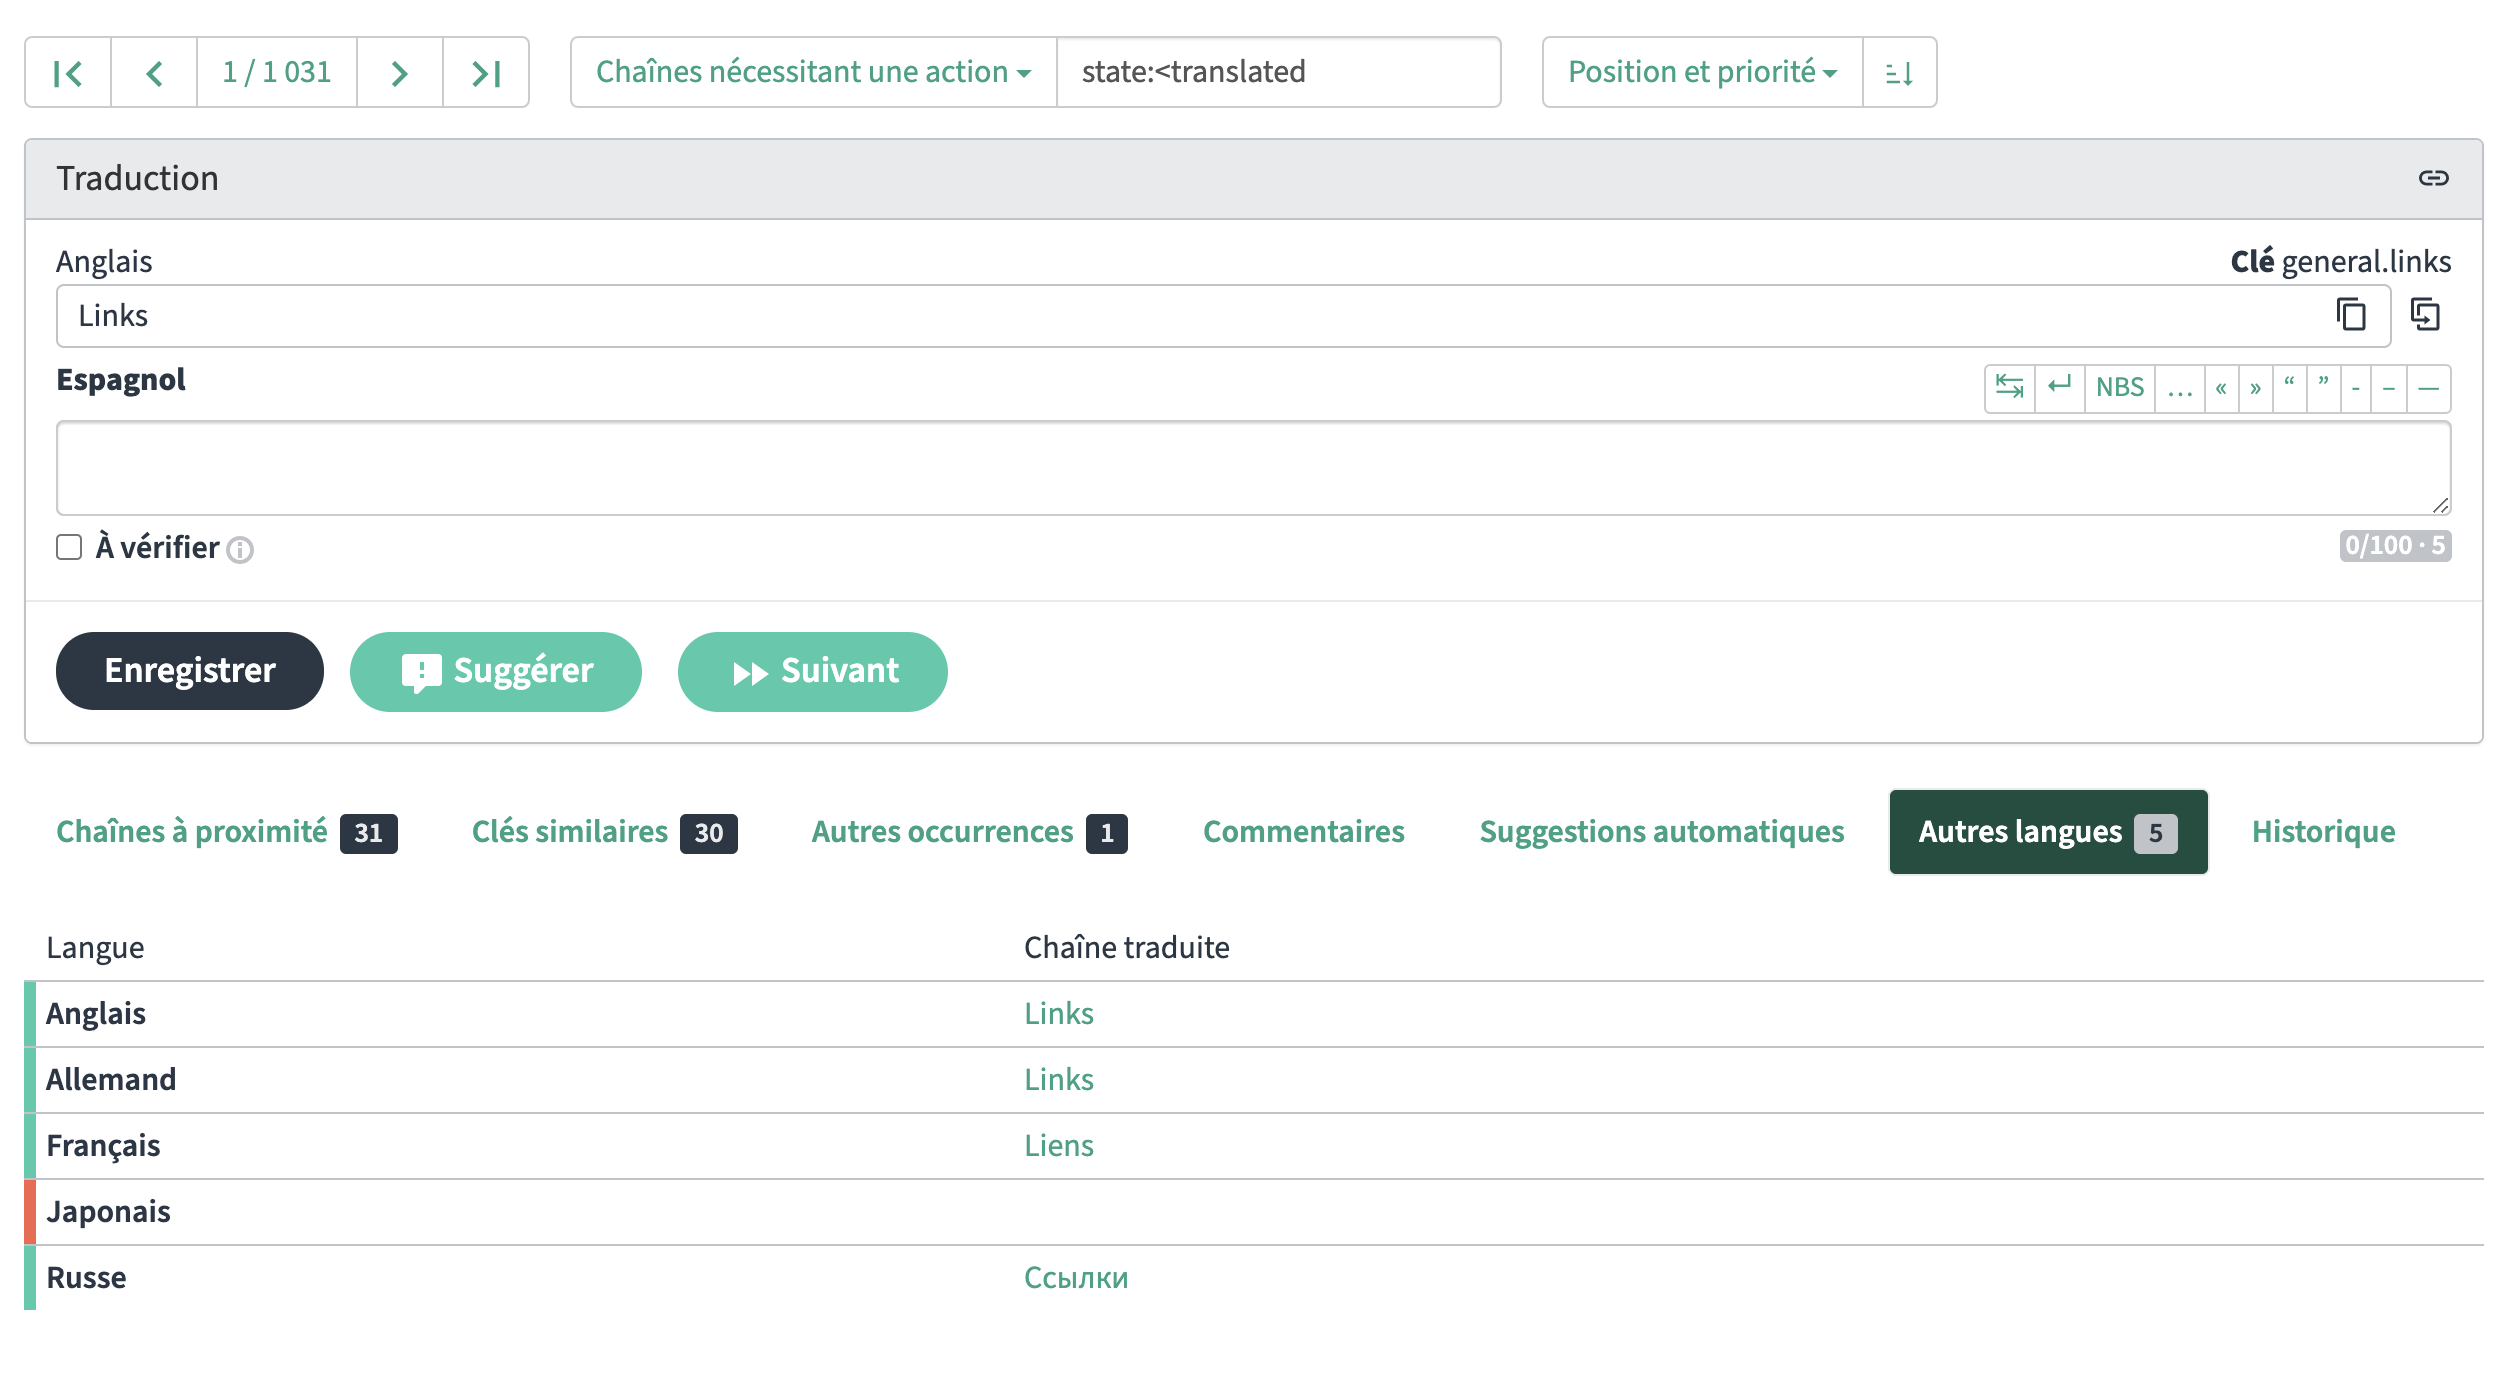Click the Links source string field

coord(1223,316)
